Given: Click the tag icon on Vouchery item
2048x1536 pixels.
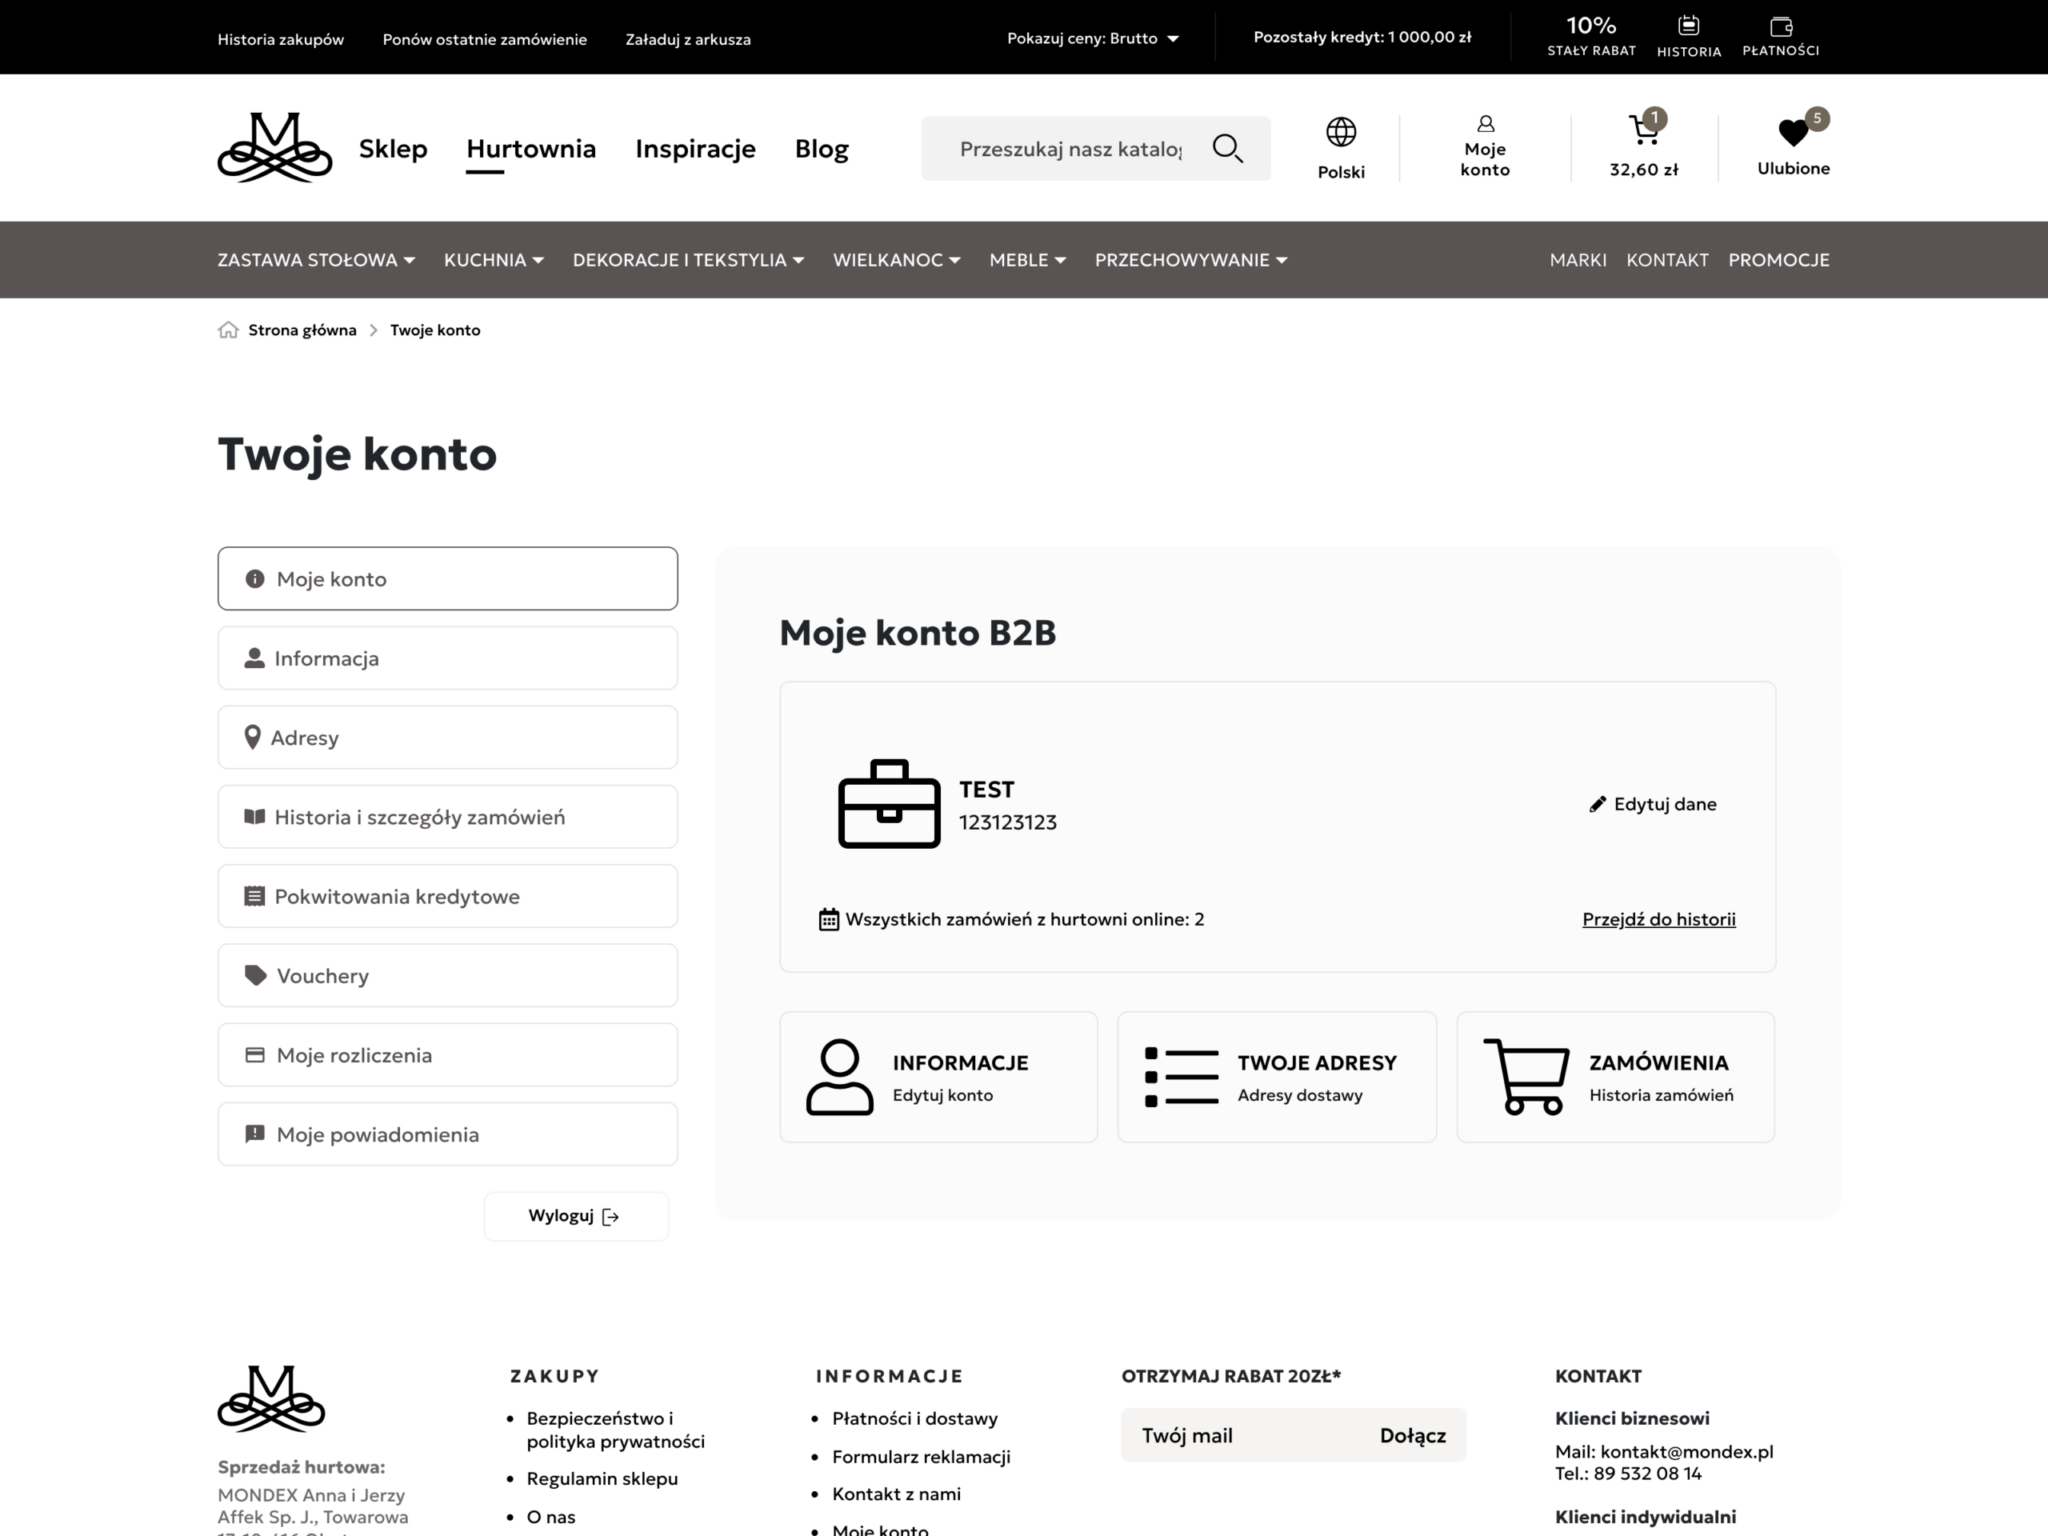Looking at the screenshot, I should coord(256,975).
